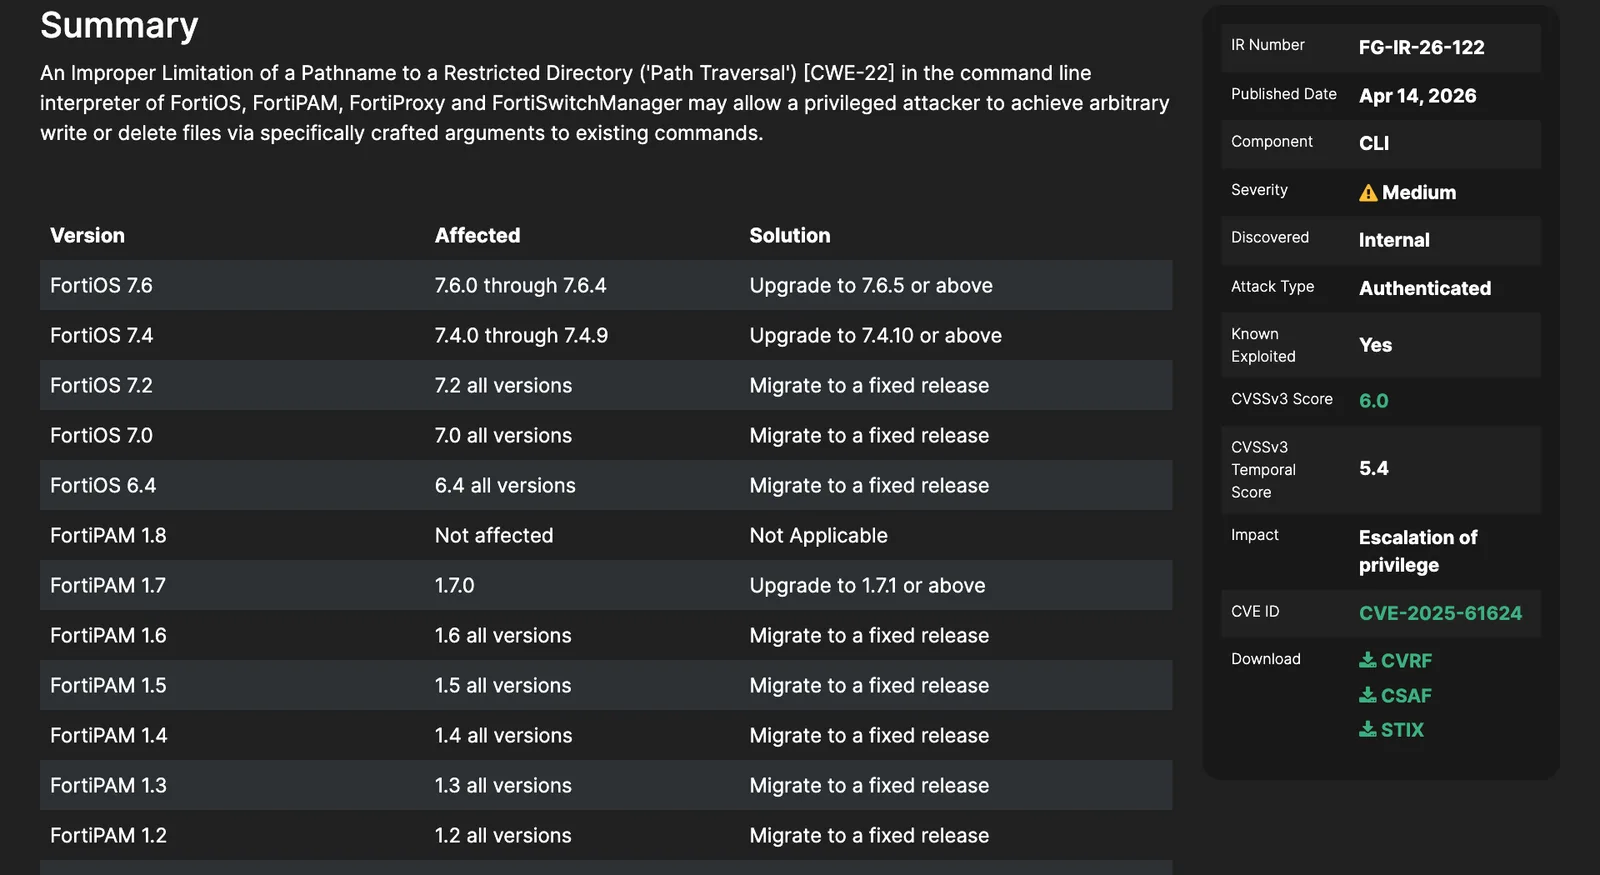Select the 'FortiOS 7.4' row label
Image resolution: width=1600 pixels, height=875 pixels.
[x=101, y=336]
